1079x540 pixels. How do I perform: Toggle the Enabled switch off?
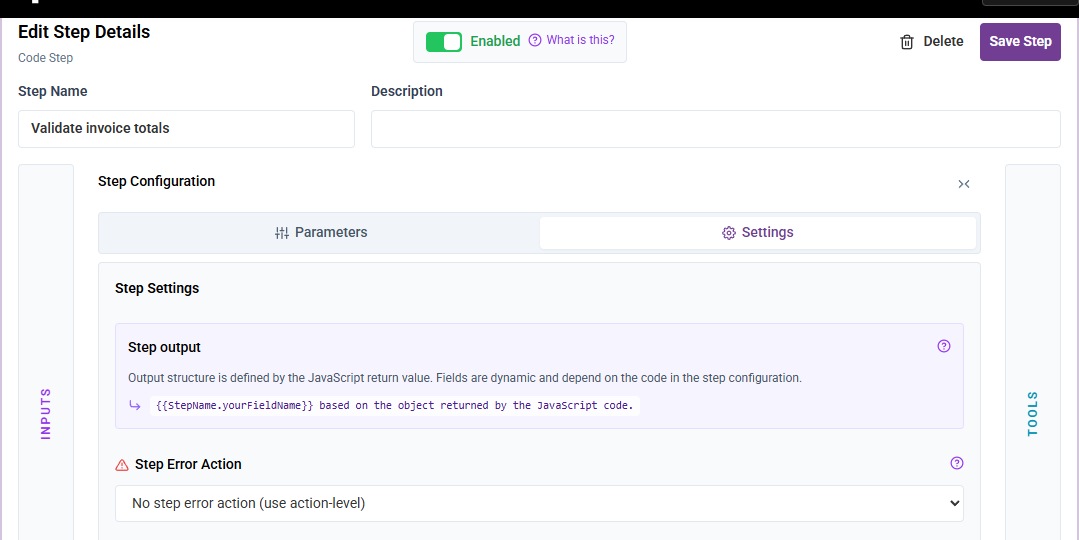click(x=444, y=42)
